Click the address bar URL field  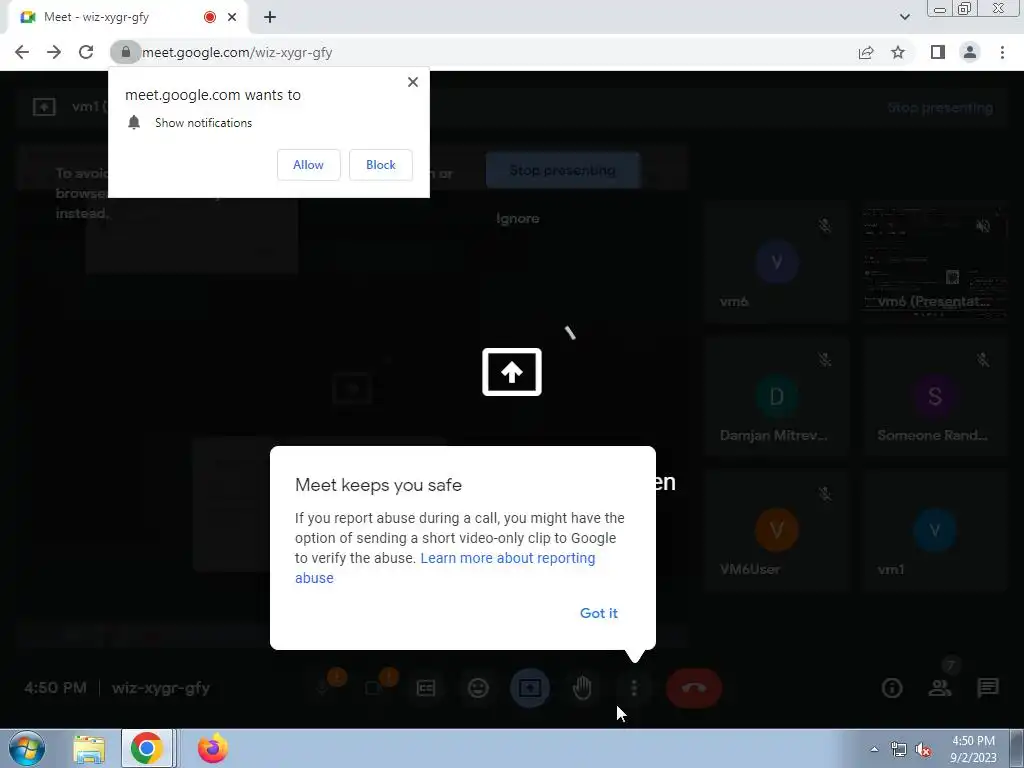tap(483, 52)
